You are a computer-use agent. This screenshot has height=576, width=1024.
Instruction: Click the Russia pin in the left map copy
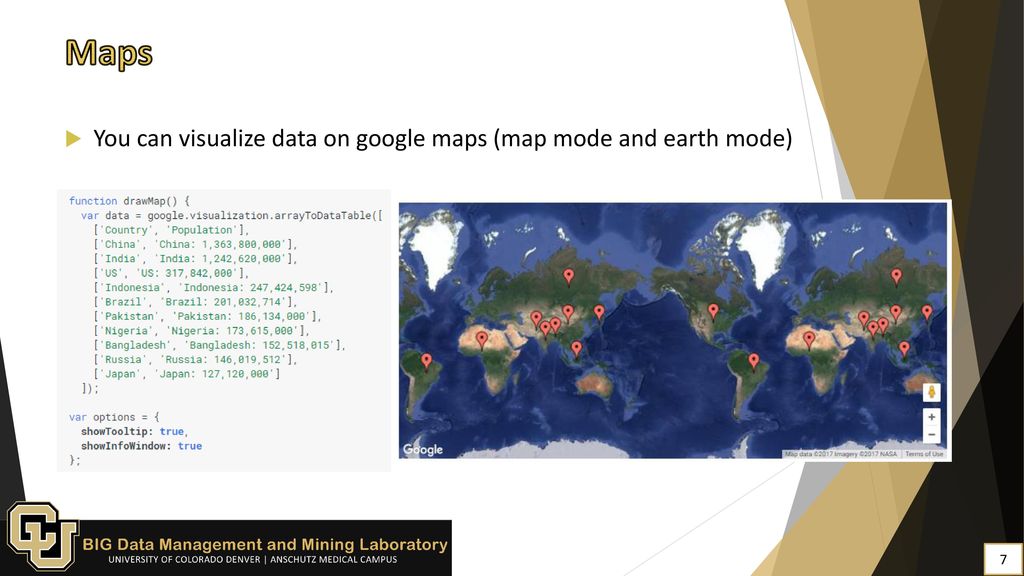click(569, 277)
